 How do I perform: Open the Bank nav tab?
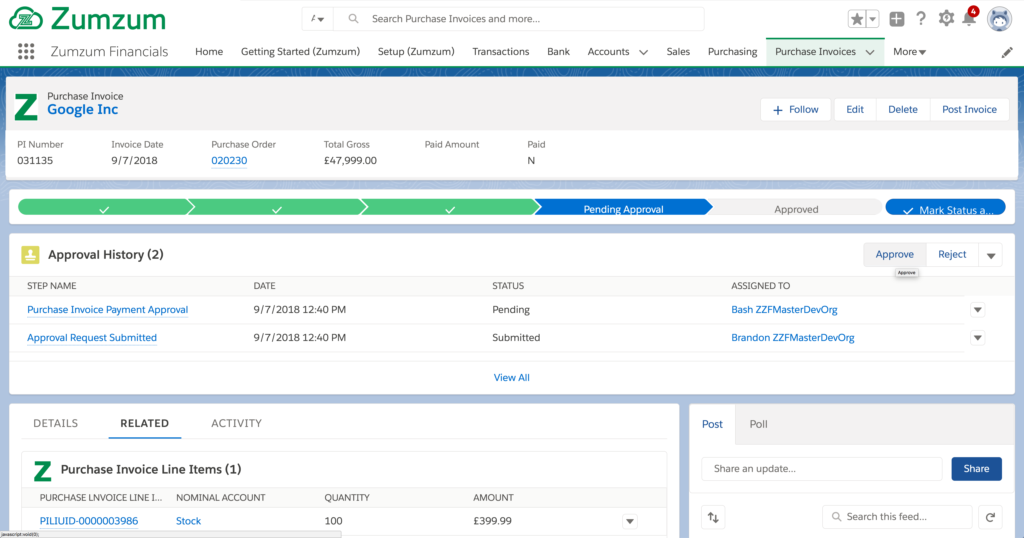[558, 52]
